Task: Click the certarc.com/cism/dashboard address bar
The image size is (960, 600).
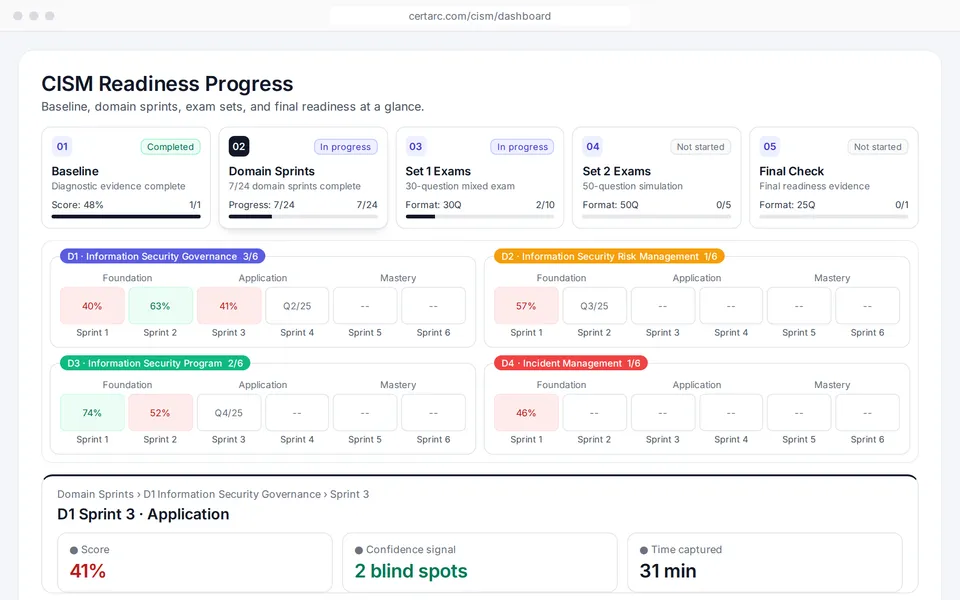Action: (480, 16)
